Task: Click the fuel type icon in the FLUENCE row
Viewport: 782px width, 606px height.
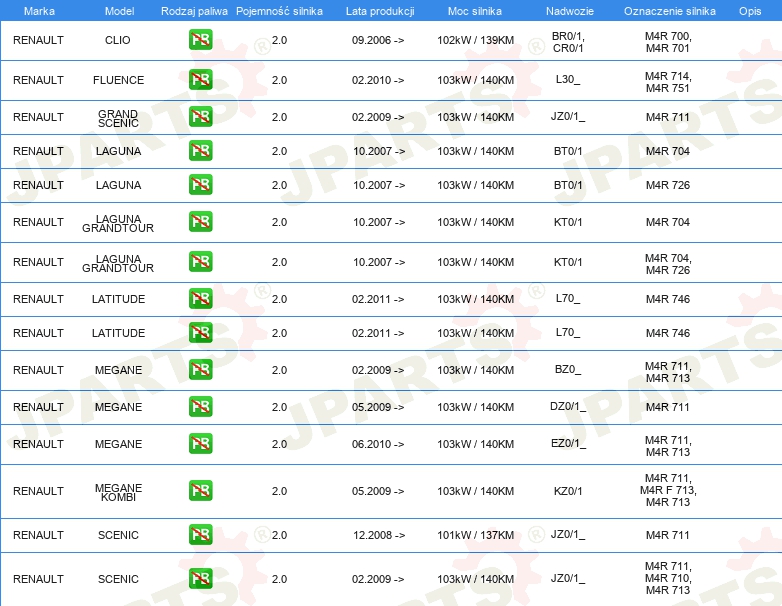Action: click(x=200, y=80)
